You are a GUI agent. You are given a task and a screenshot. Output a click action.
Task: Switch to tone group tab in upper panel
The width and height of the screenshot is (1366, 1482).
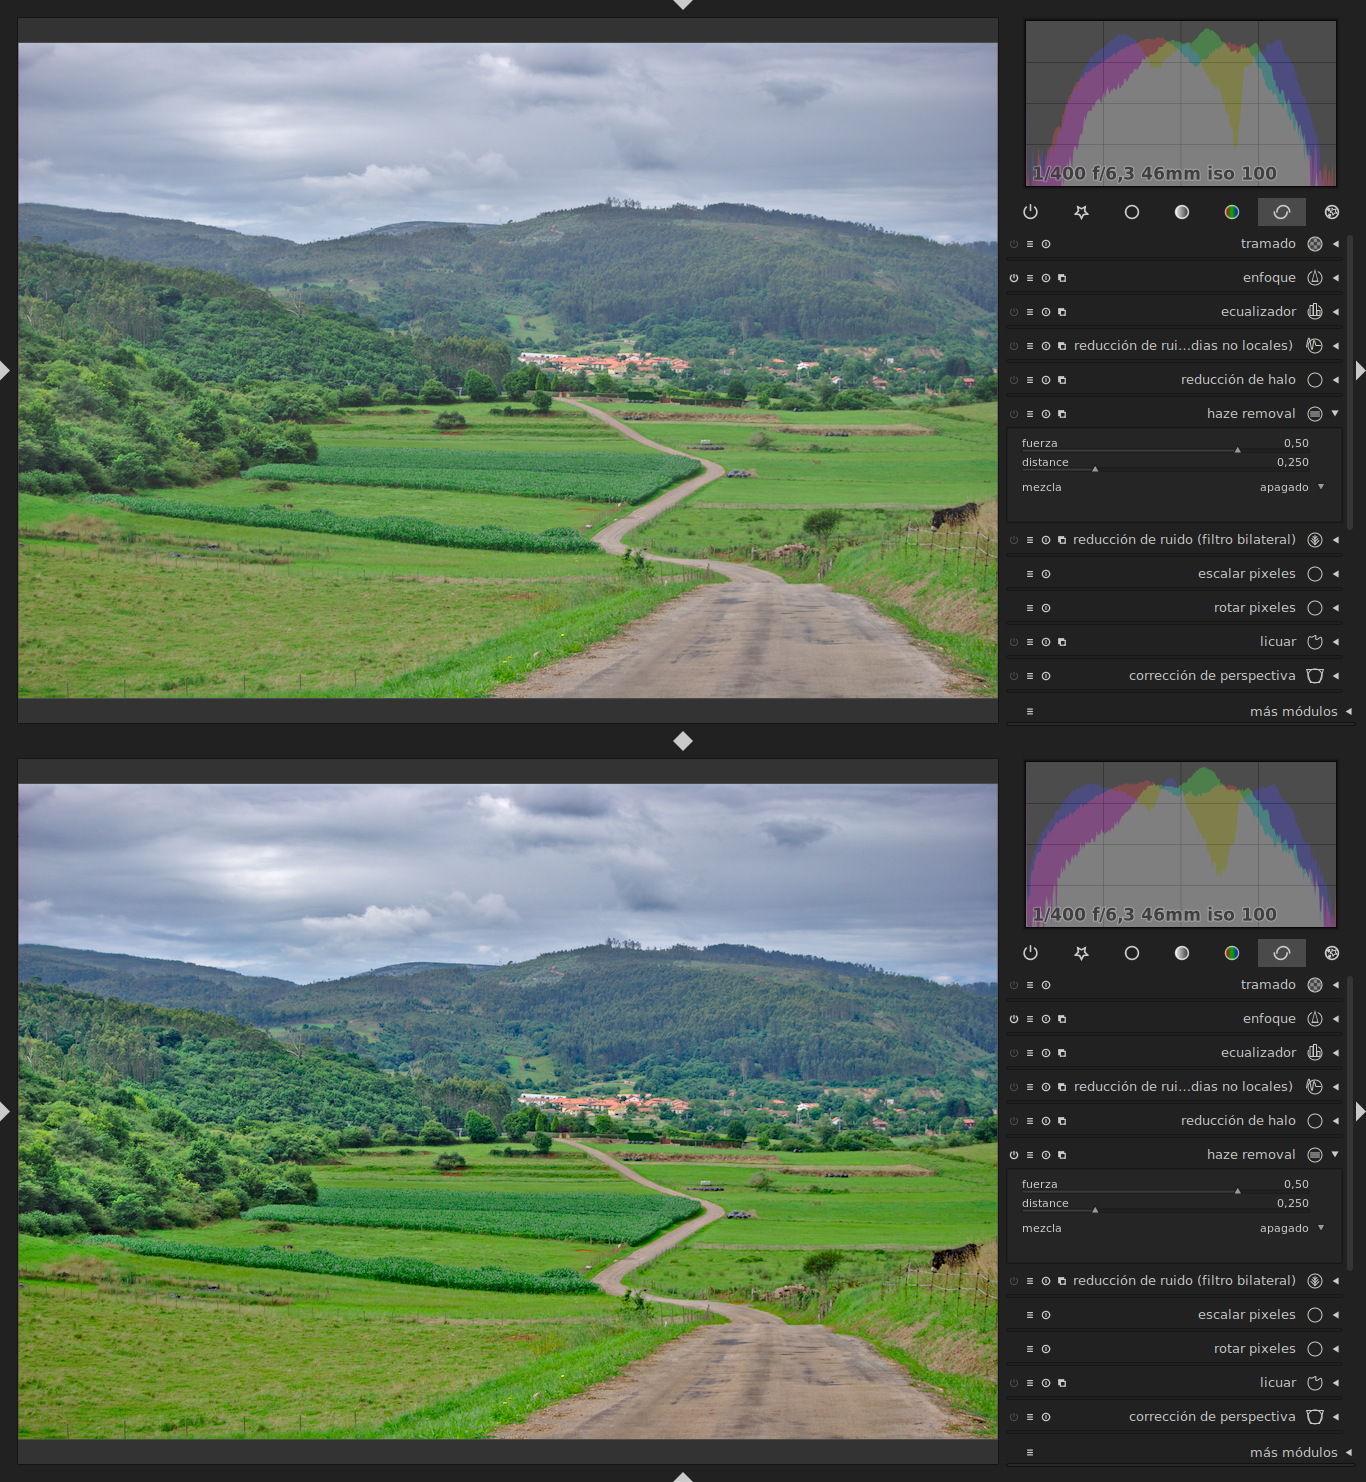click(1182, 212)
